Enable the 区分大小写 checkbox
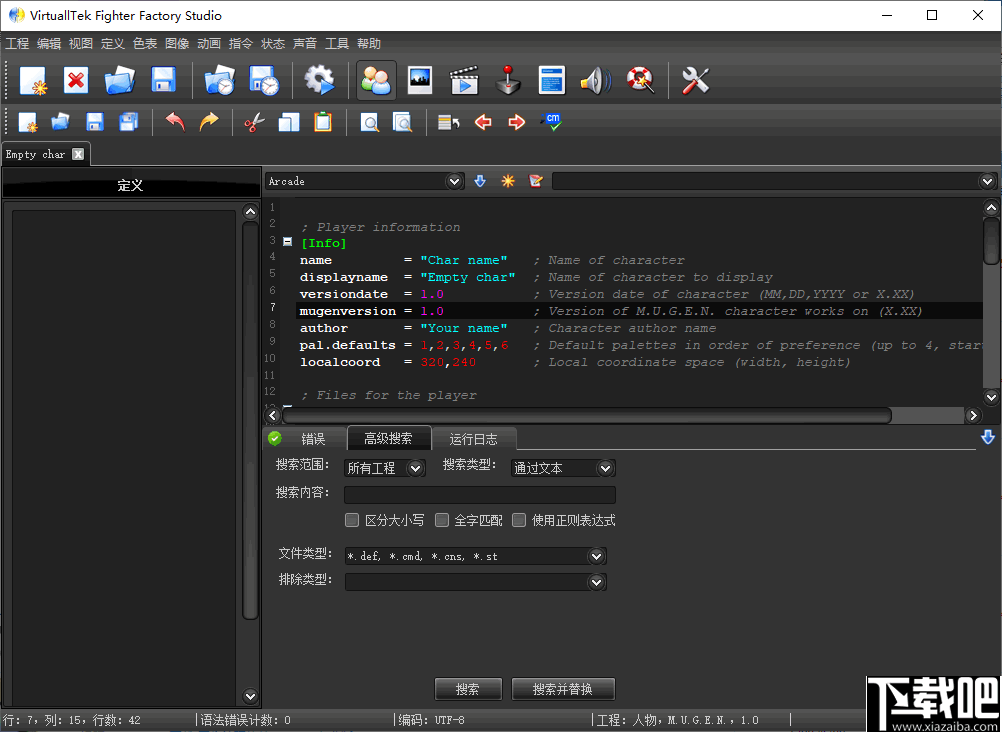Screen dimensions: 1002x732 (x=352, y=520)
